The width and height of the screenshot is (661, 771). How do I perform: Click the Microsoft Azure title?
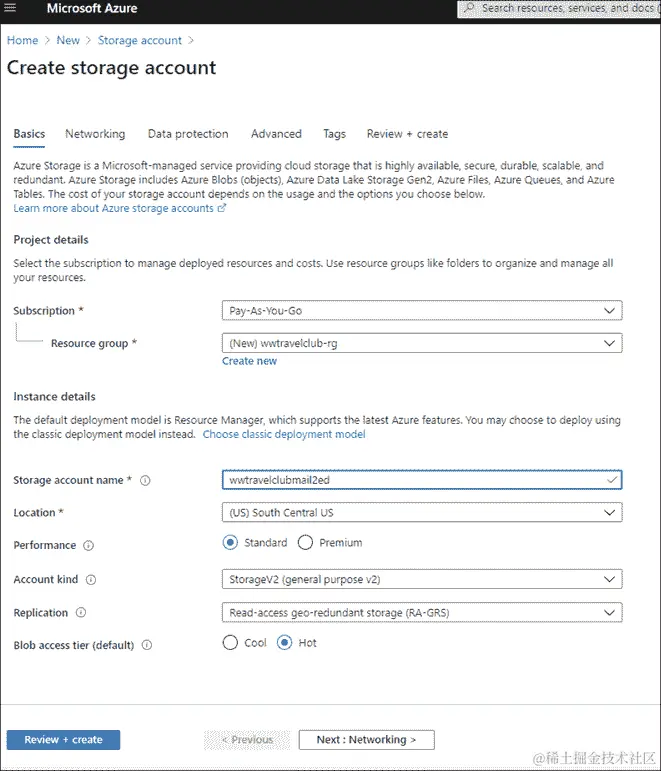coord(92,8)
